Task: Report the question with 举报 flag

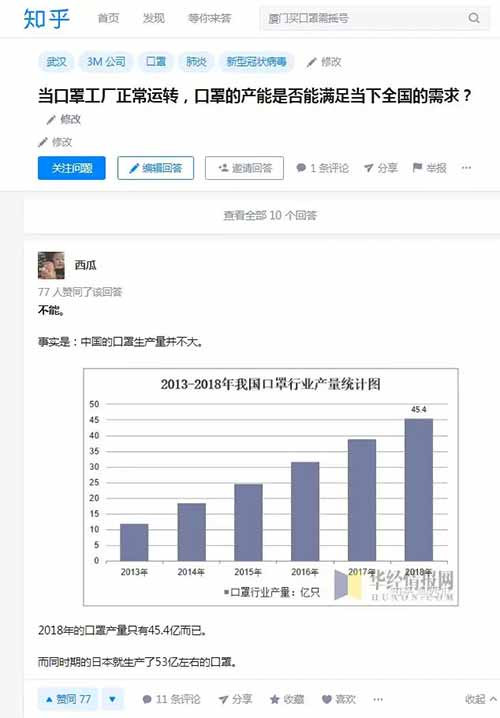Action: point(429,168)
